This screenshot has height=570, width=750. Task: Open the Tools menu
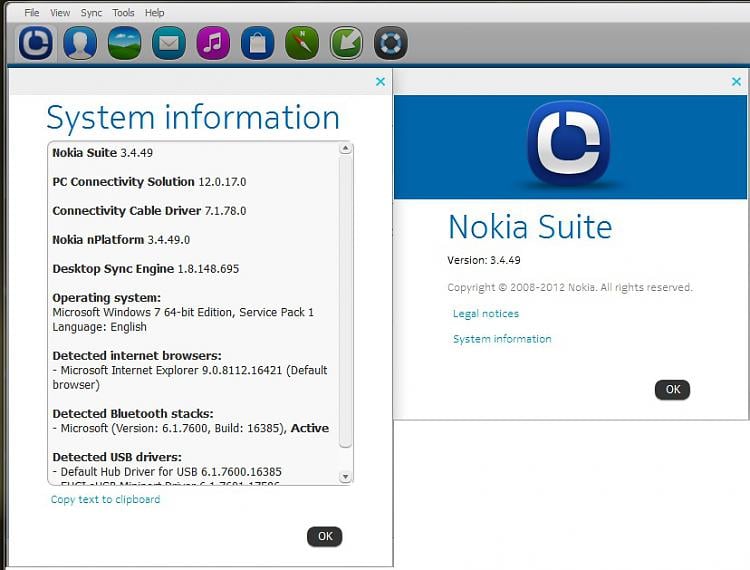click(123, 12)
